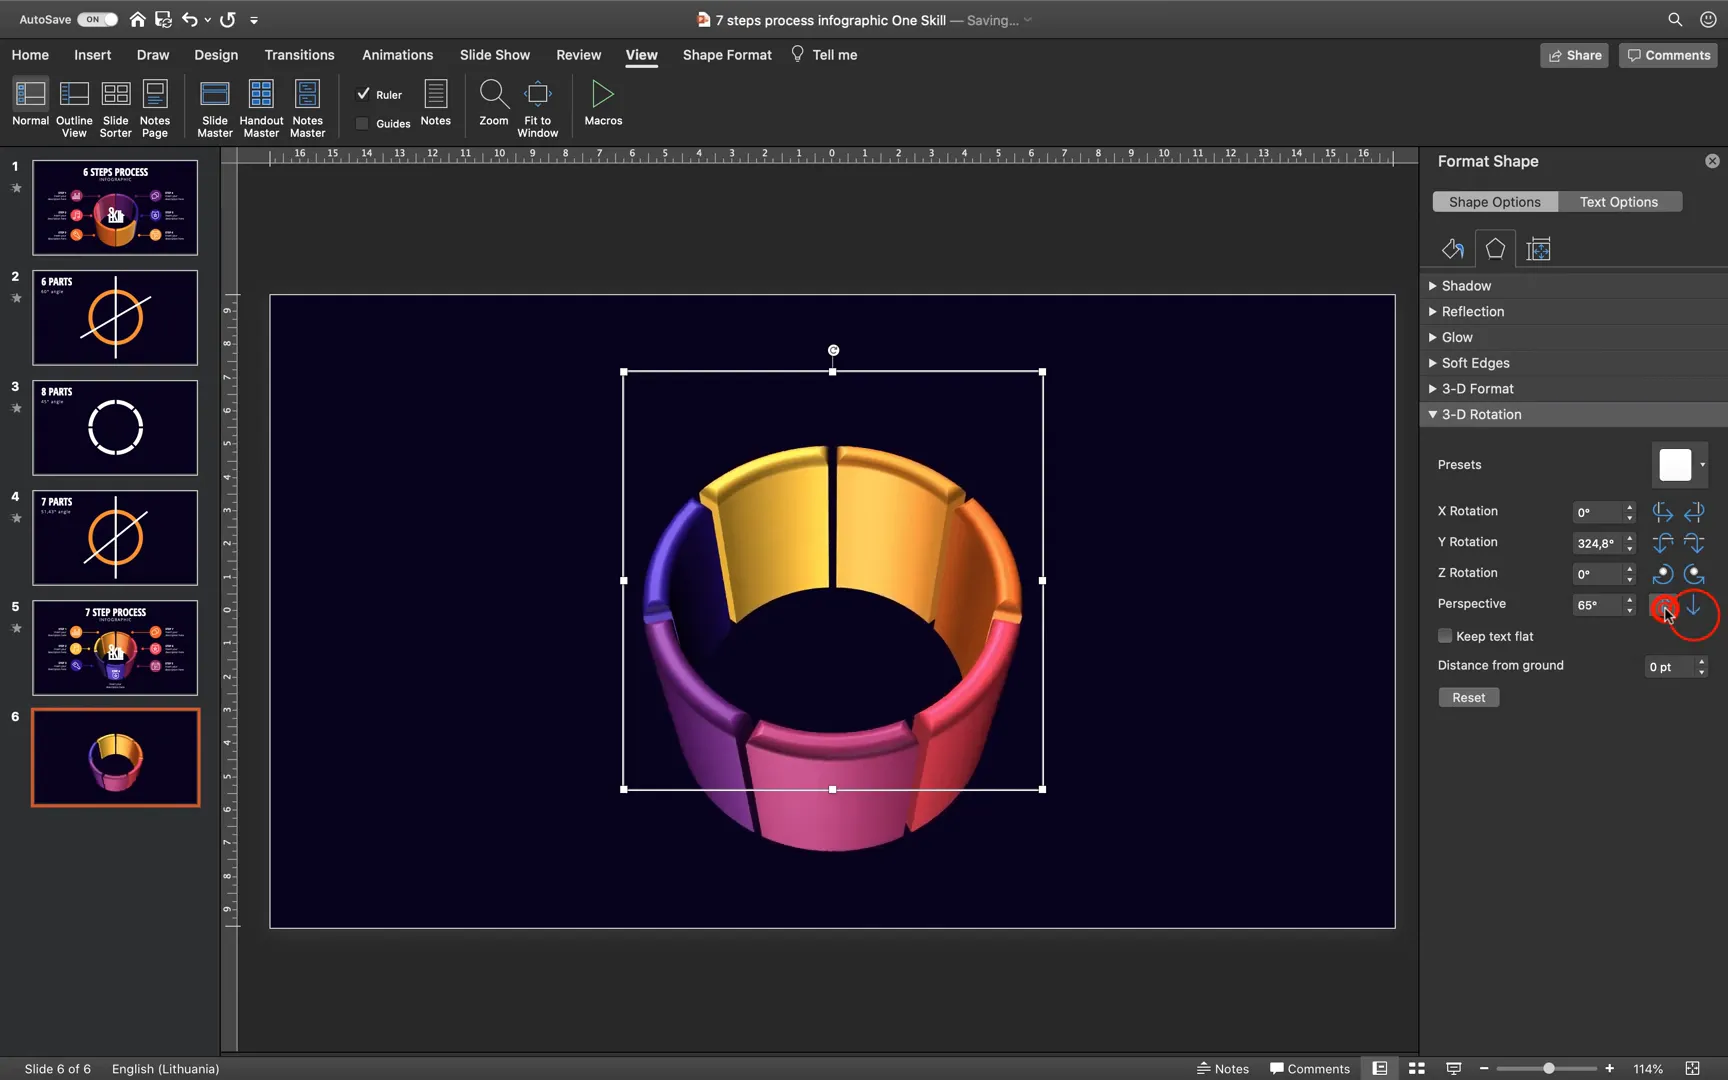Click the Reset button in 3-D Rotation
This screenshot has width=1728, height=1080.
pos(1468,697)
